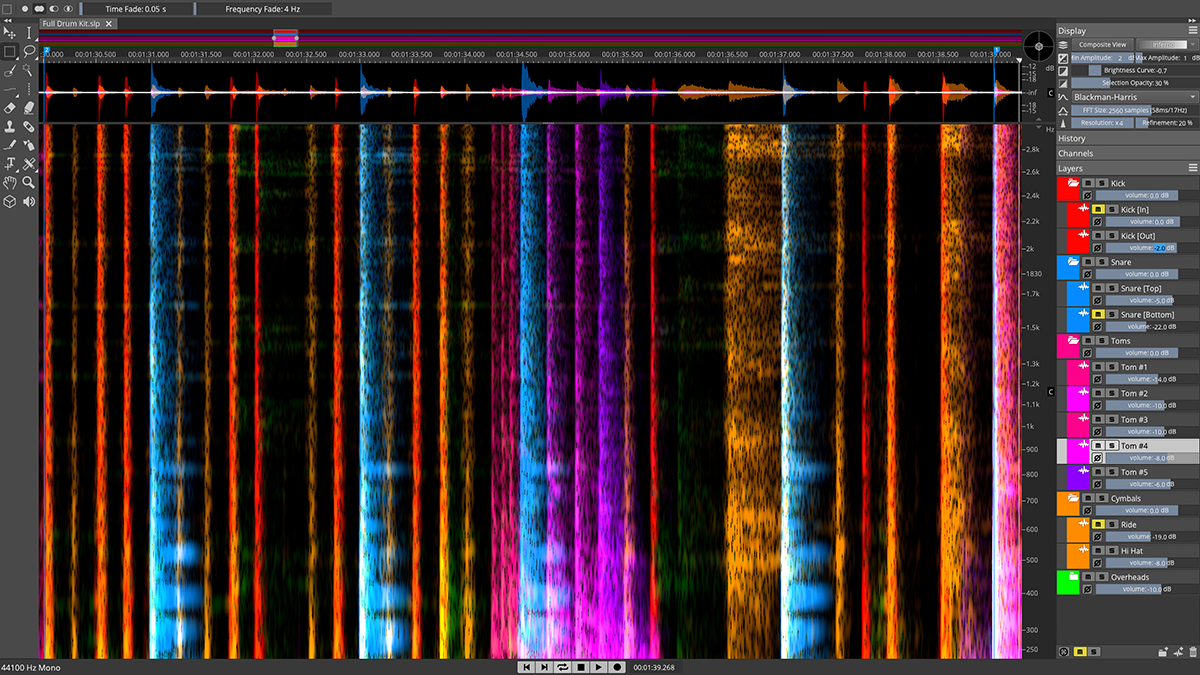Screen dimensions: 1200x675
Task: Click the circular navigator compass icon
Action: coord(1039,45)
